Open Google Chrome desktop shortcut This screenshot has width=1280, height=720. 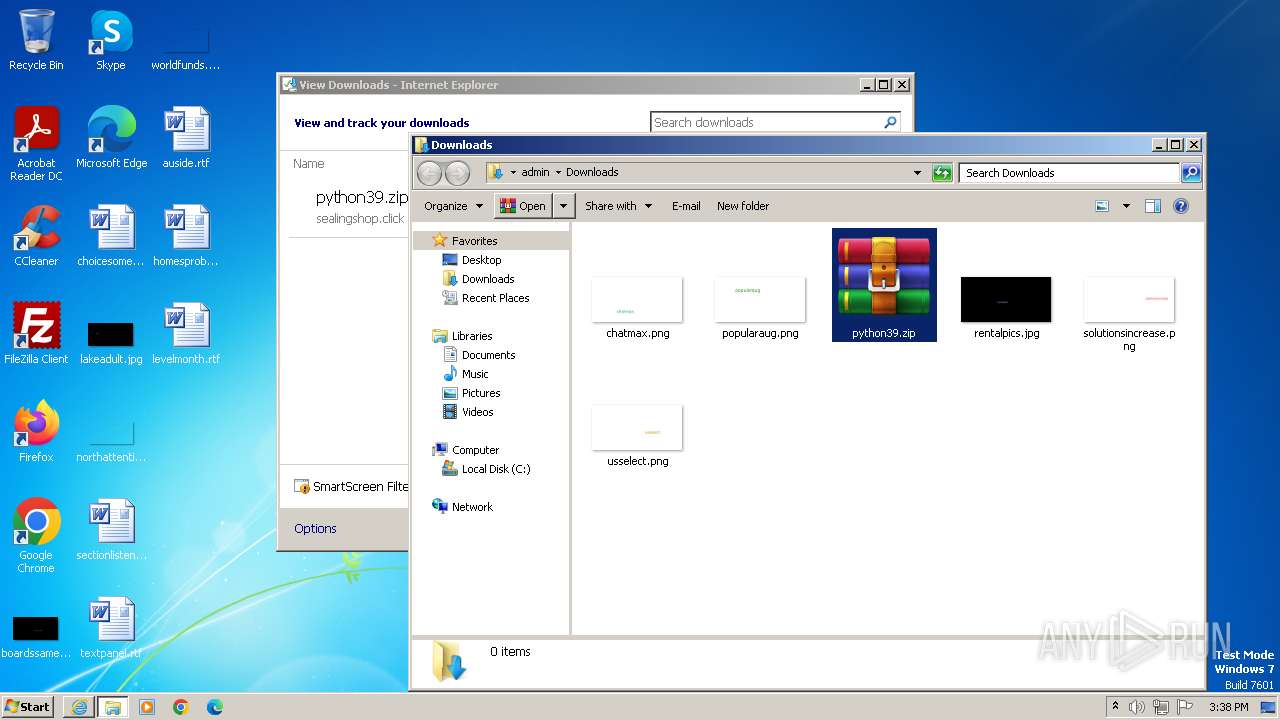pyautogui.click(x=36, y=536)
